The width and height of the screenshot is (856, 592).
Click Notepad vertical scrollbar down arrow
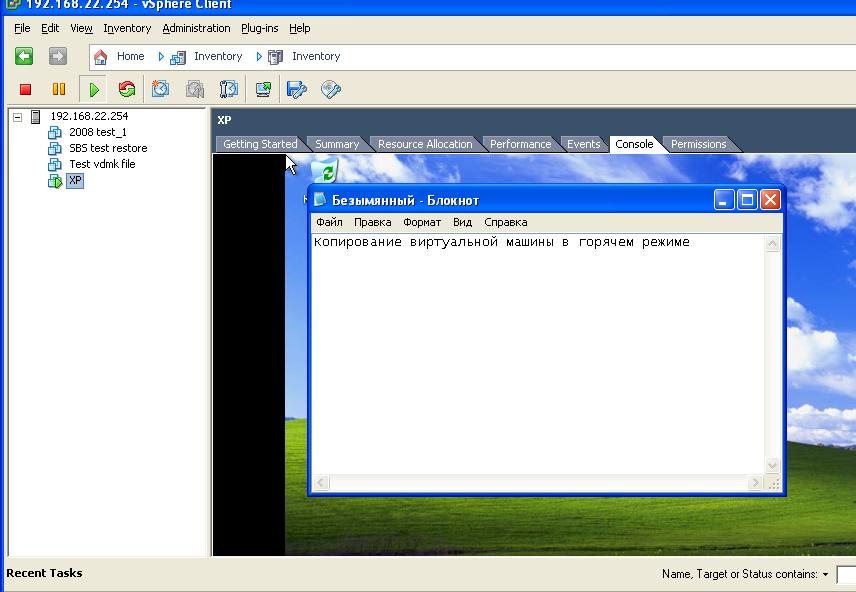click(772, 466)
